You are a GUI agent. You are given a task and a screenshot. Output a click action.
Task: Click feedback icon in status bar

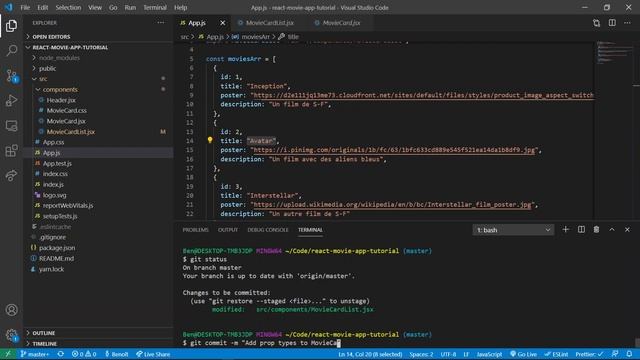615,354
